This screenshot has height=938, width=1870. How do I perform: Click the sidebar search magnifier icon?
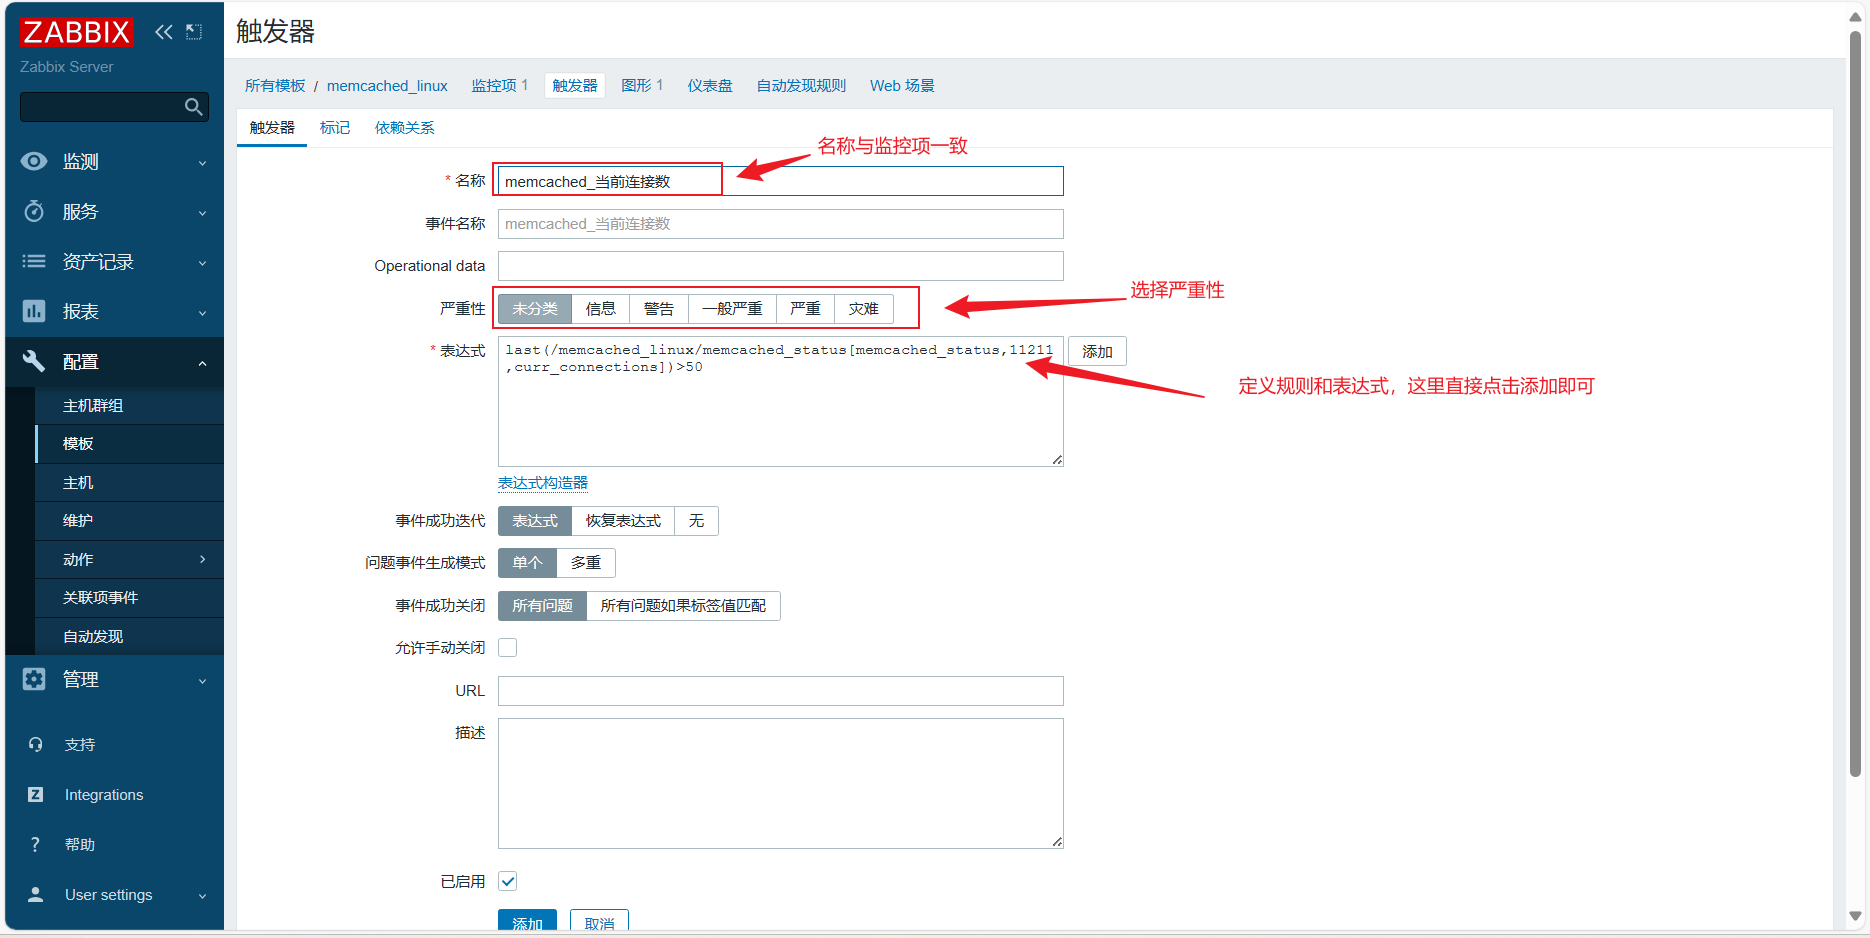pyautogui.click(x=194, y=107)
